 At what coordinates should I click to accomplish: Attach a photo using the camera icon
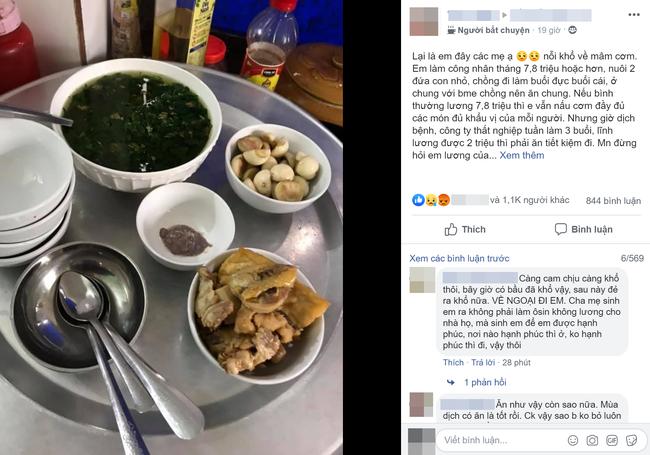point(592,440)
